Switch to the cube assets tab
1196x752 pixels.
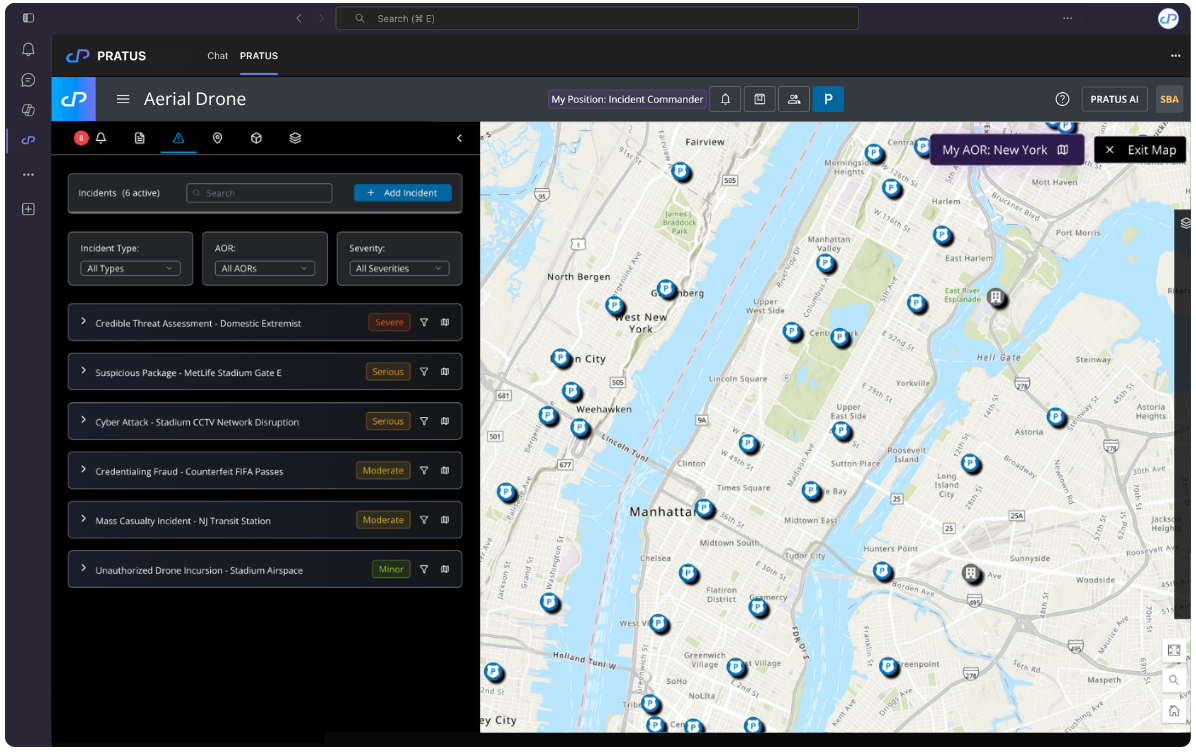click(256, 138)
